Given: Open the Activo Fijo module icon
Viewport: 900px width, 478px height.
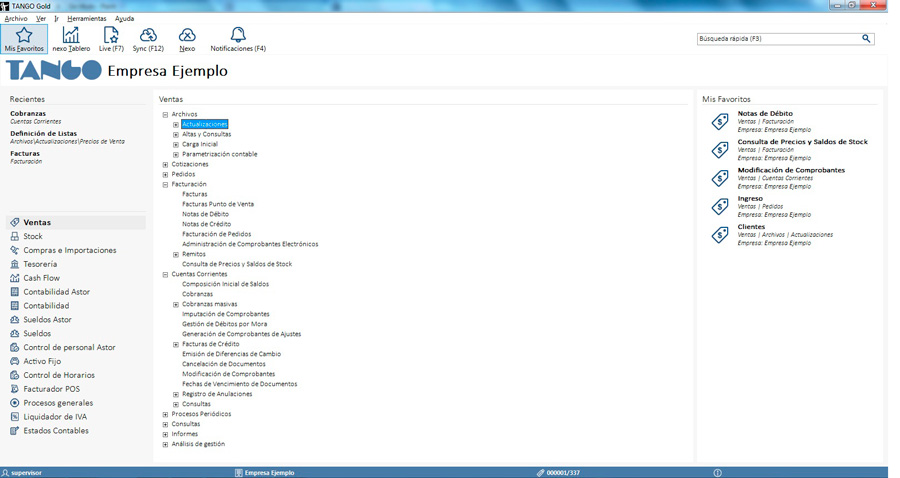Looking at the screenshot, I should coord(15,361).
